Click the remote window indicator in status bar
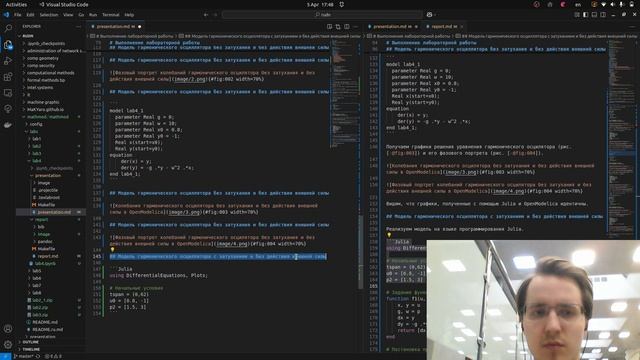 [x=5, y=356]
